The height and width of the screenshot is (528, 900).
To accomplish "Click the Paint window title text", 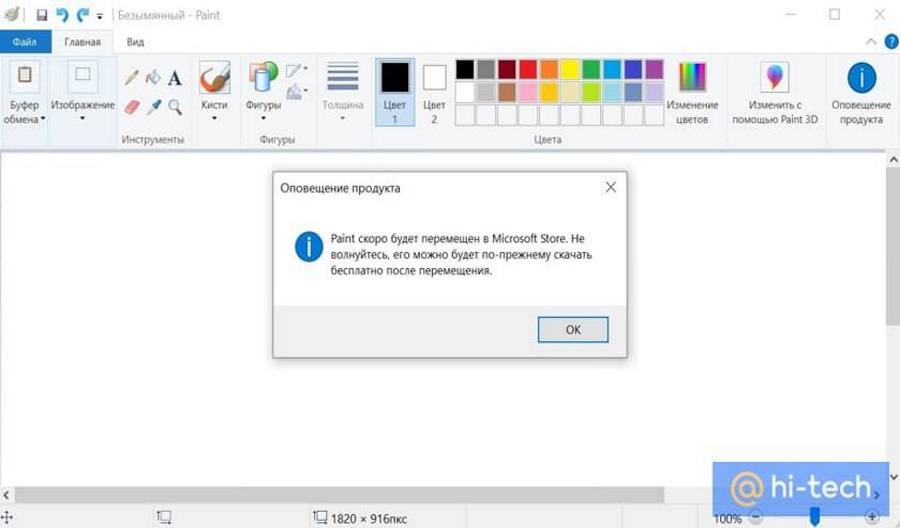I will (169, 15).
